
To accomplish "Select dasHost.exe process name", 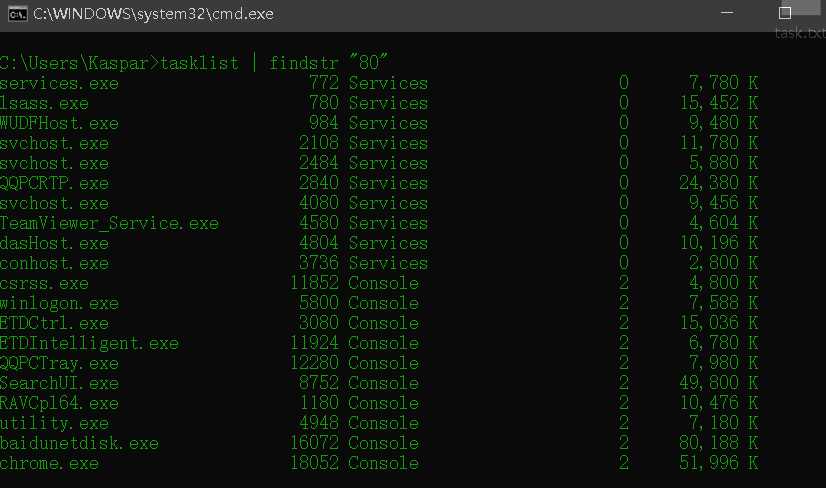I will (54, 243).
